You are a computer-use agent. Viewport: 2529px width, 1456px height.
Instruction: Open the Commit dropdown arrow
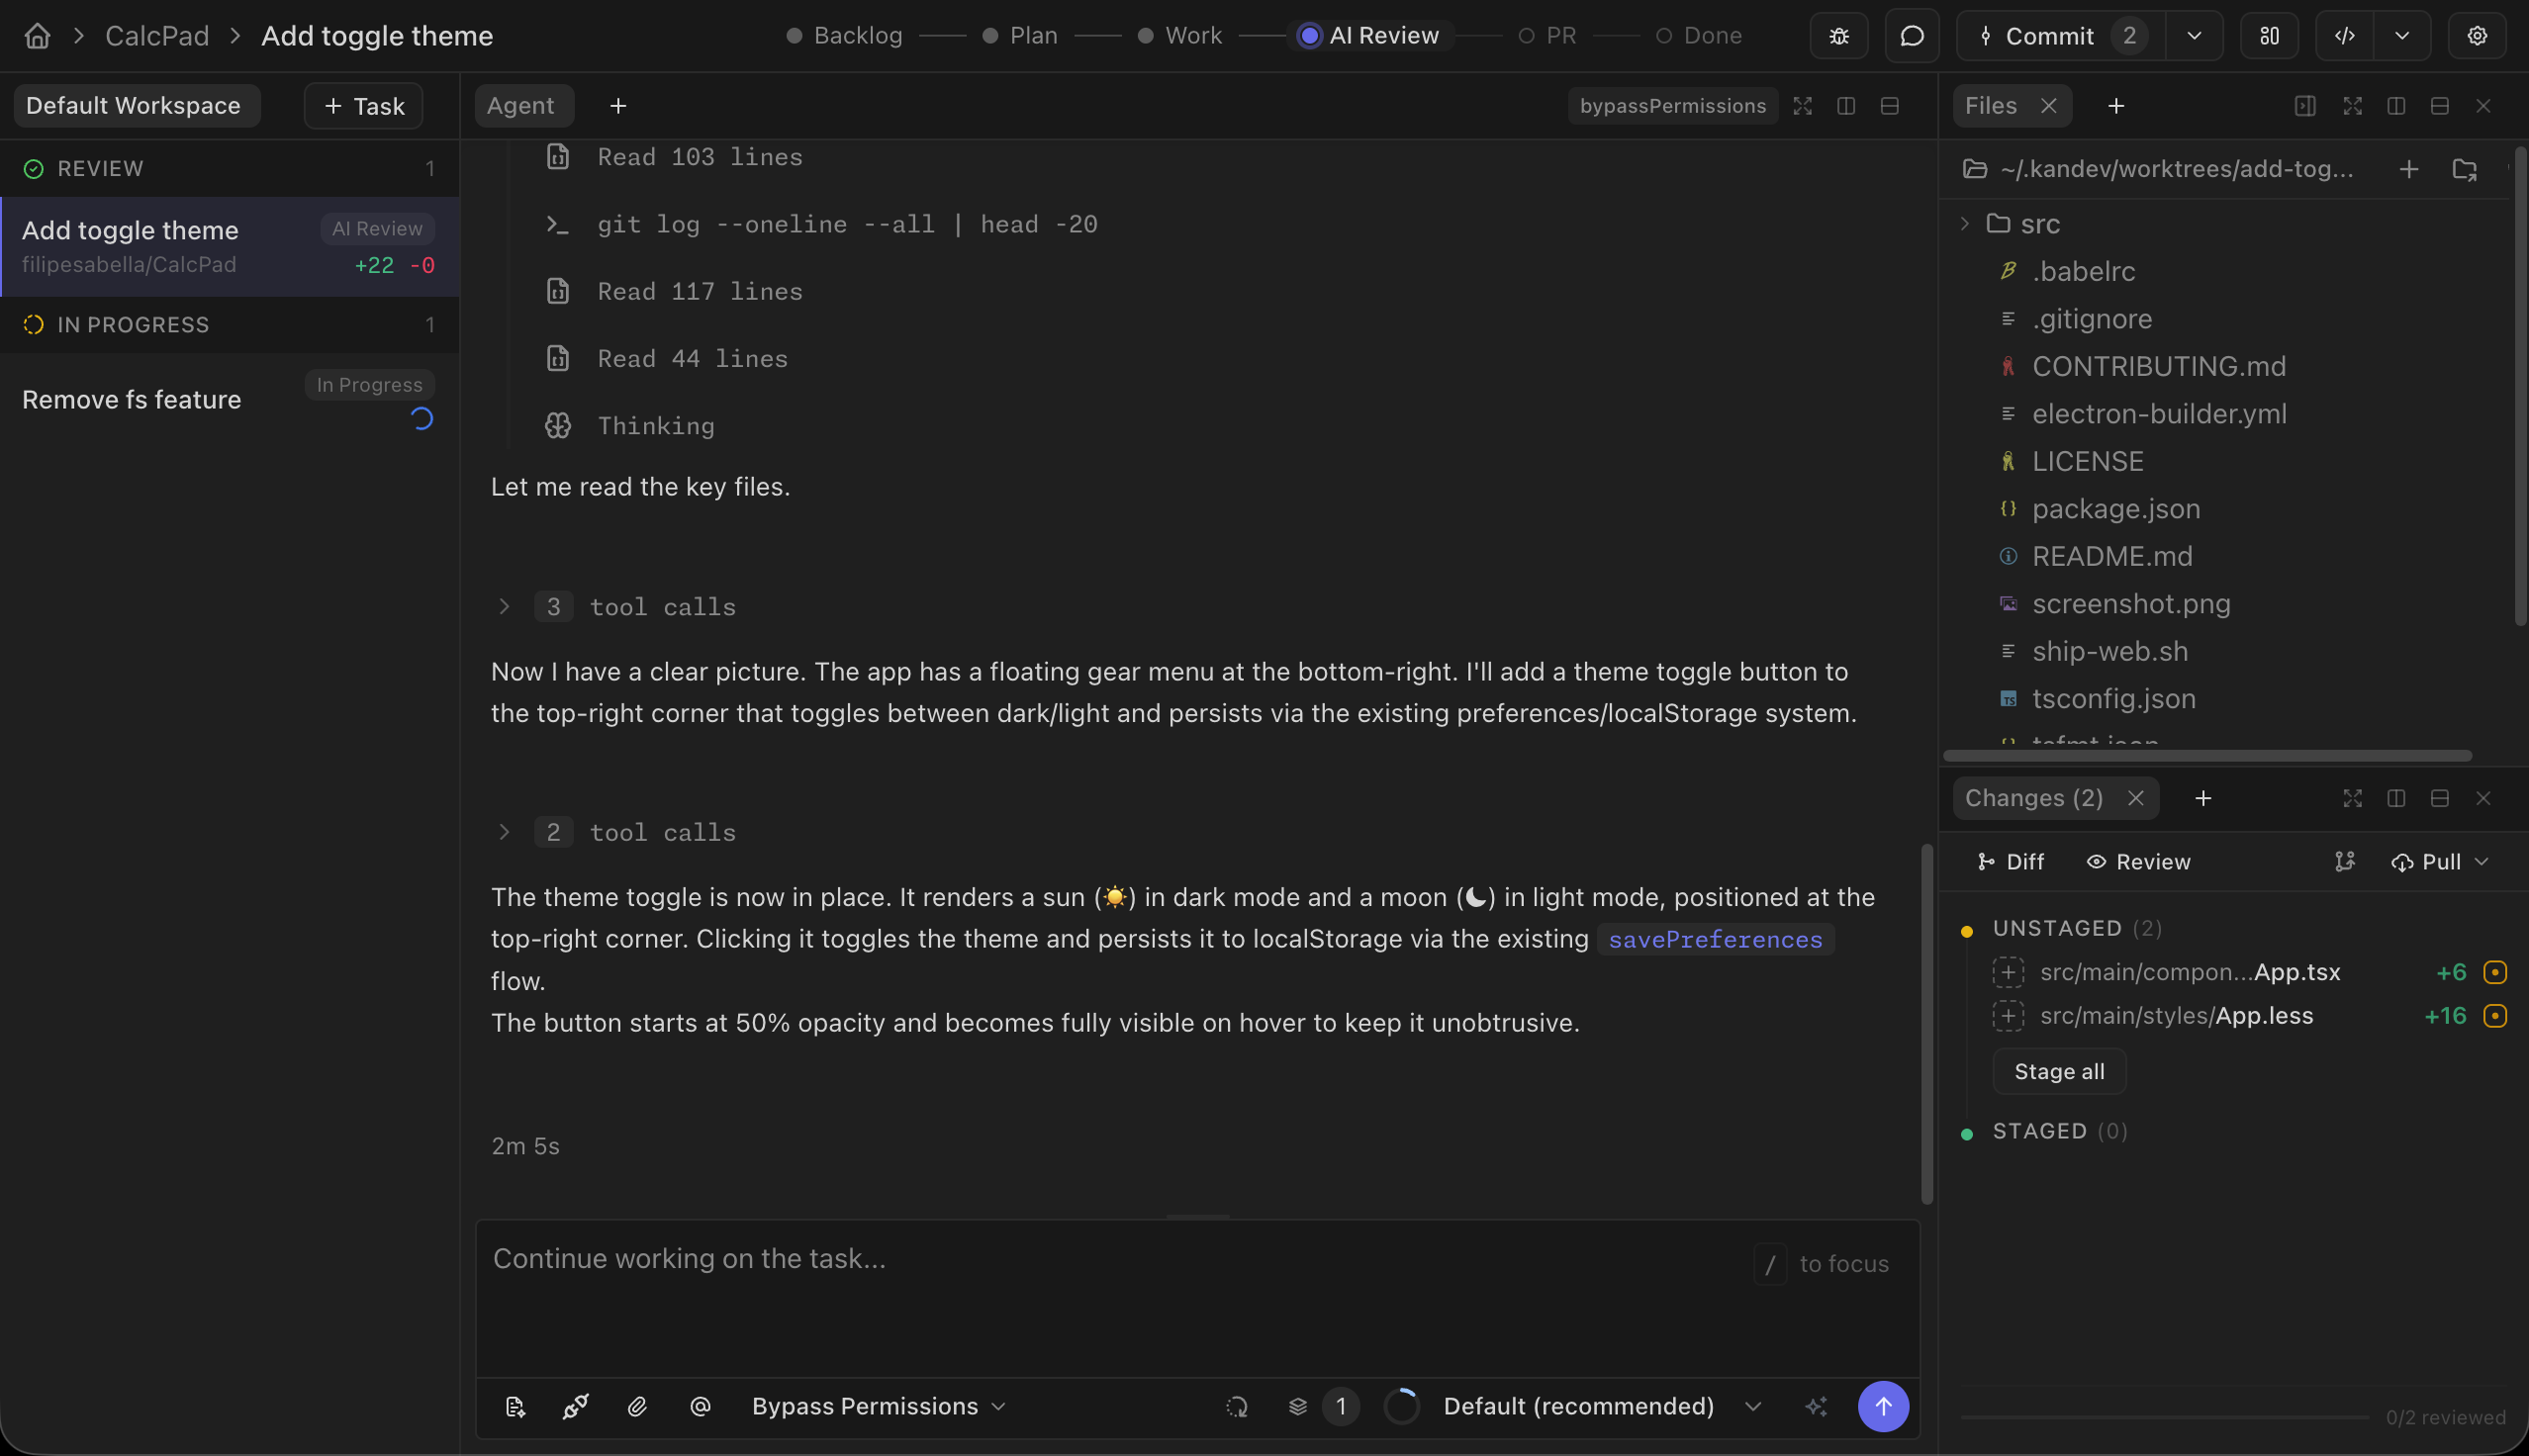click(2194, 36)
